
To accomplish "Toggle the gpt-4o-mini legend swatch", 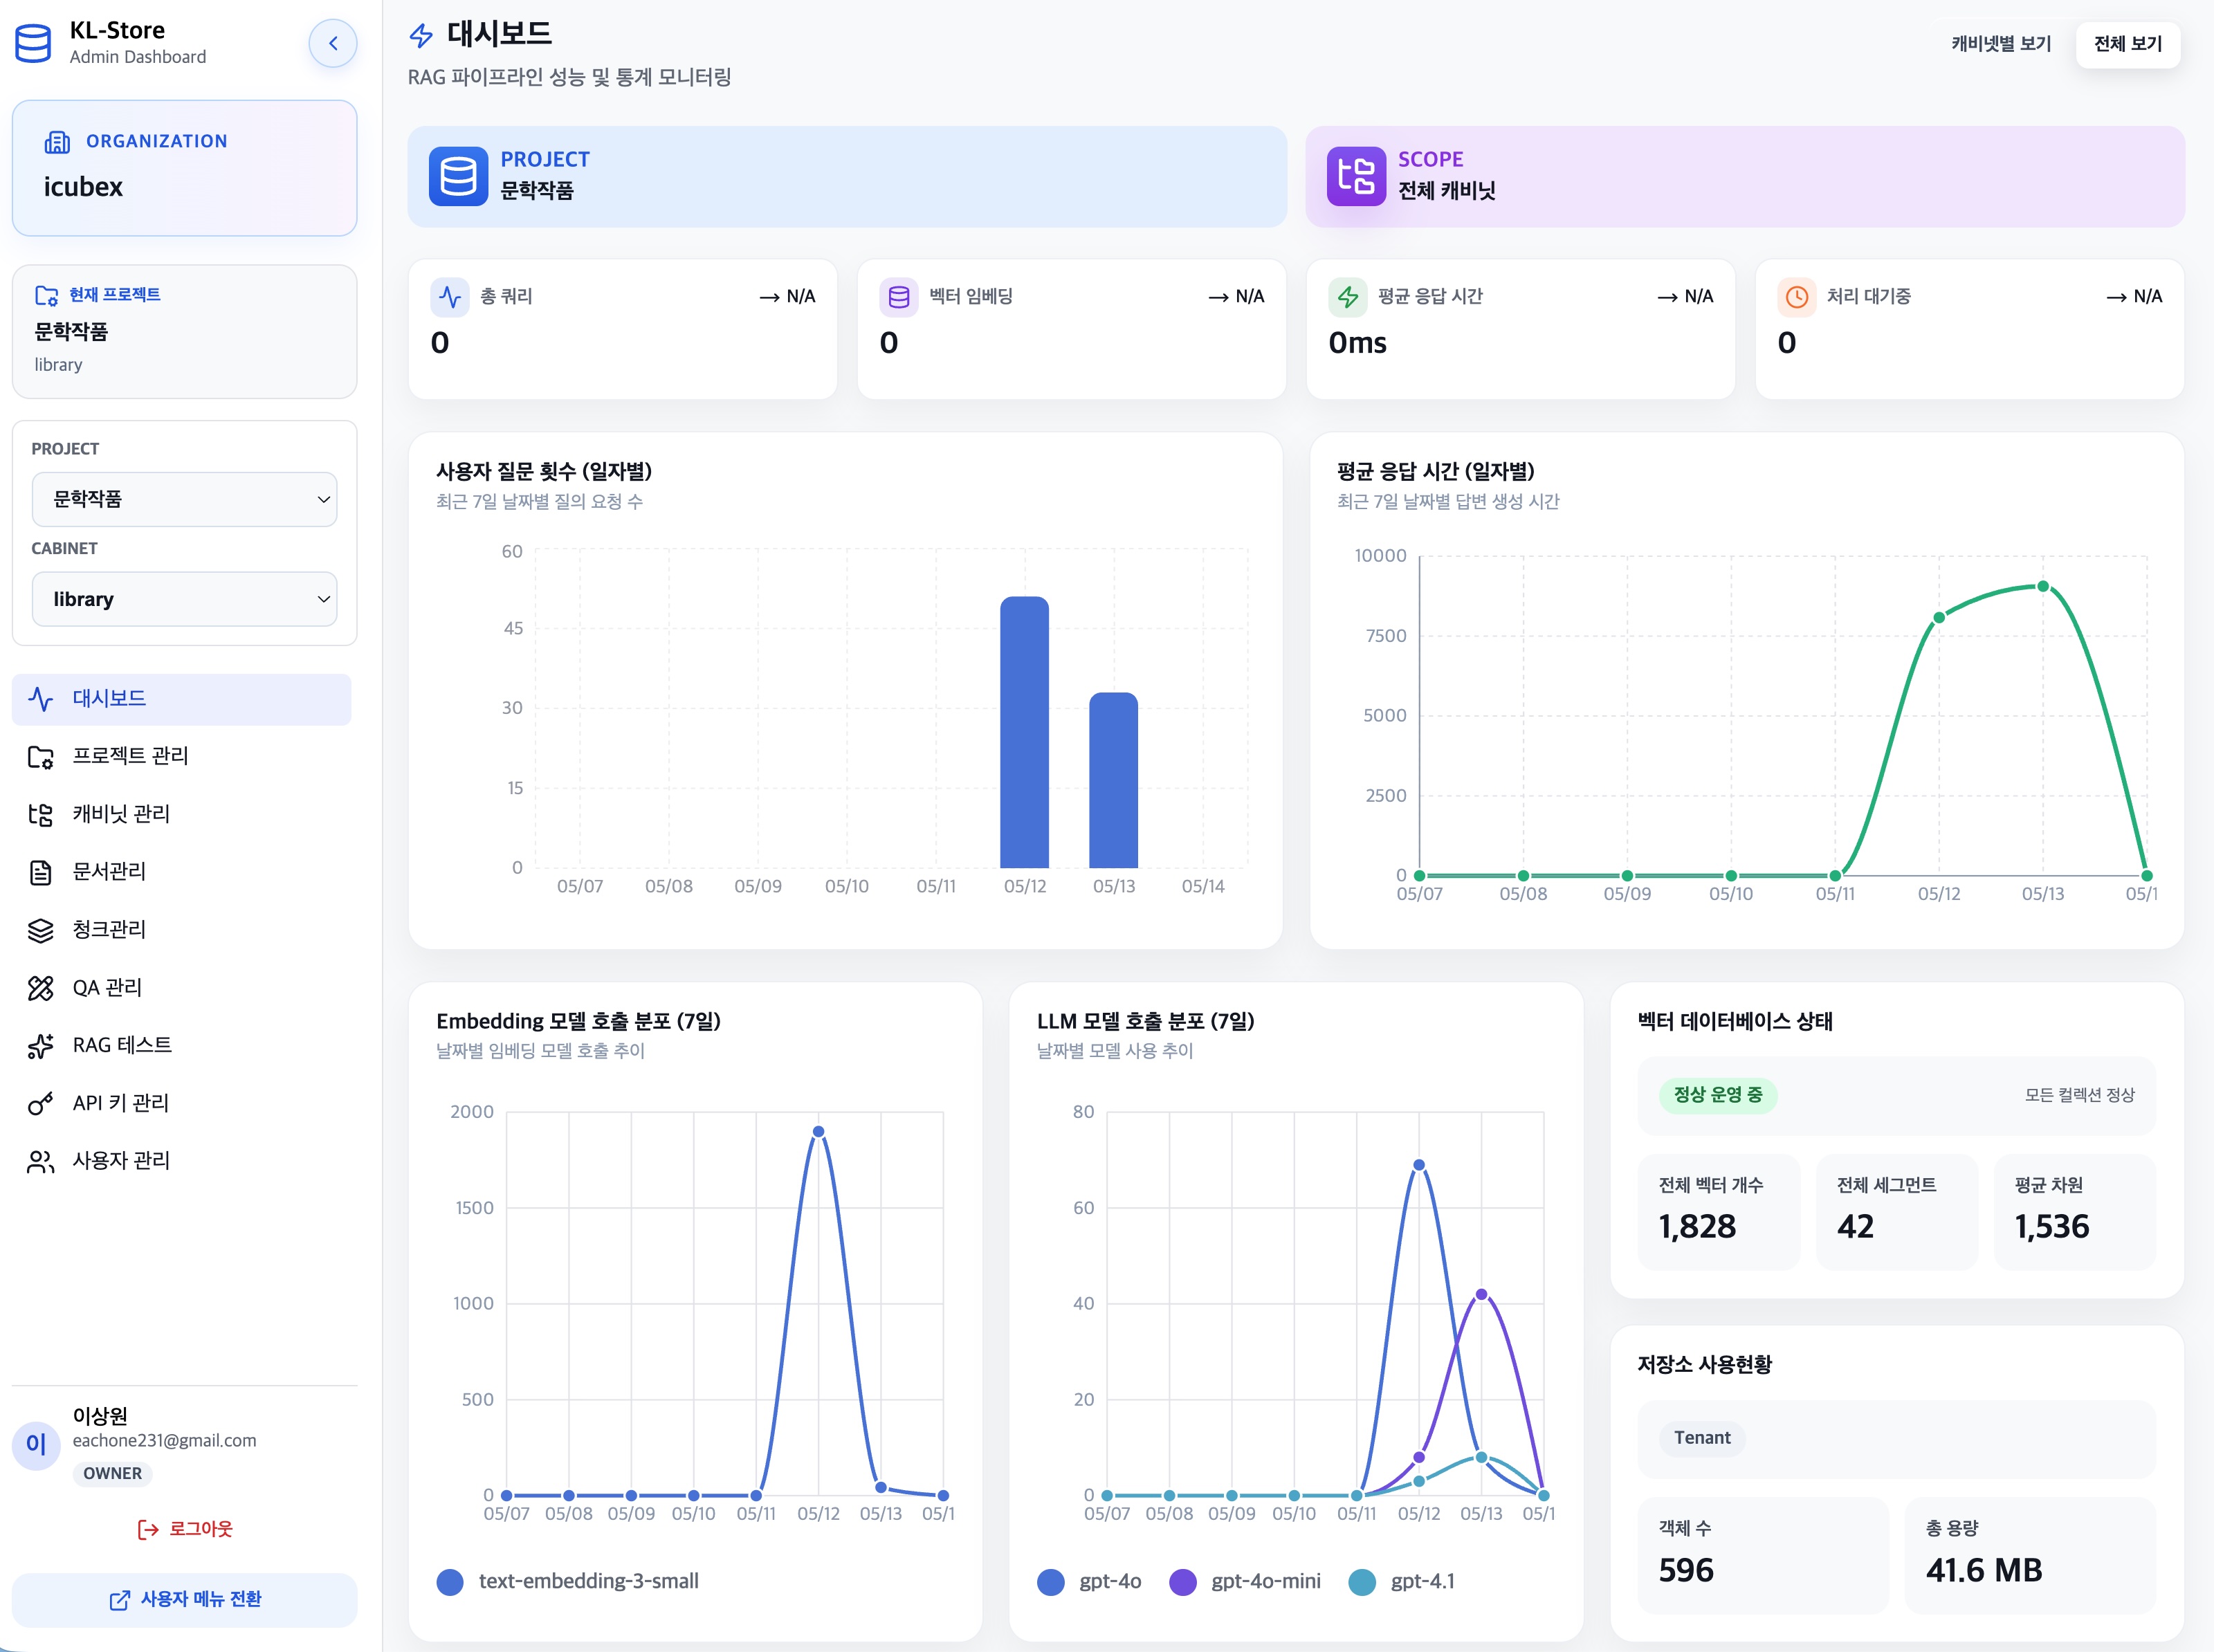I will pos(1183,1582).
